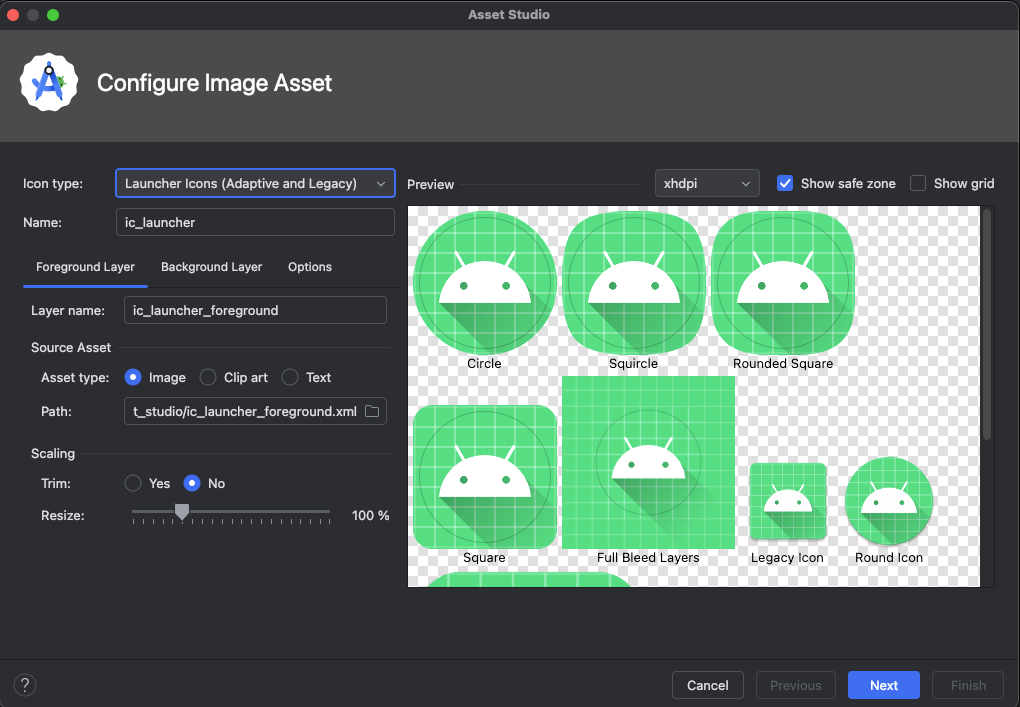
Task: Open the Icon type dropdown
Action: (x=255, y=183)
